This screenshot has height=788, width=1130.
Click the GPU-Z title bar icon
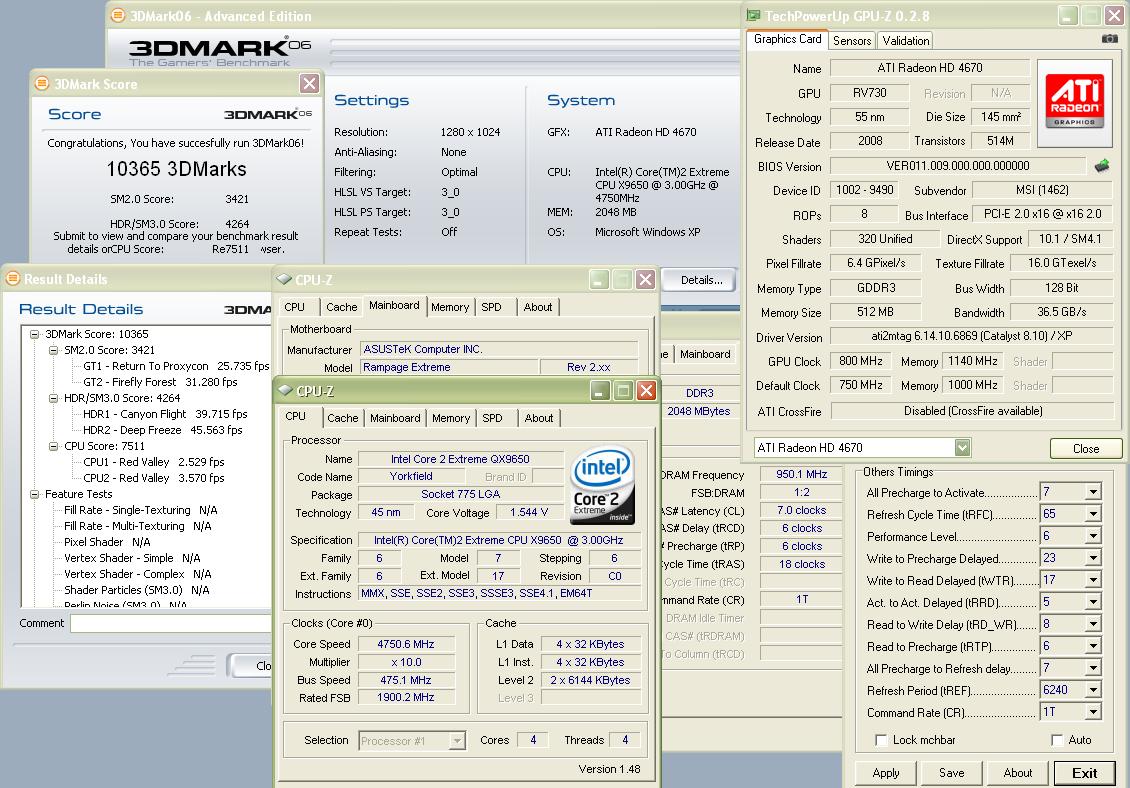point(753,15)
